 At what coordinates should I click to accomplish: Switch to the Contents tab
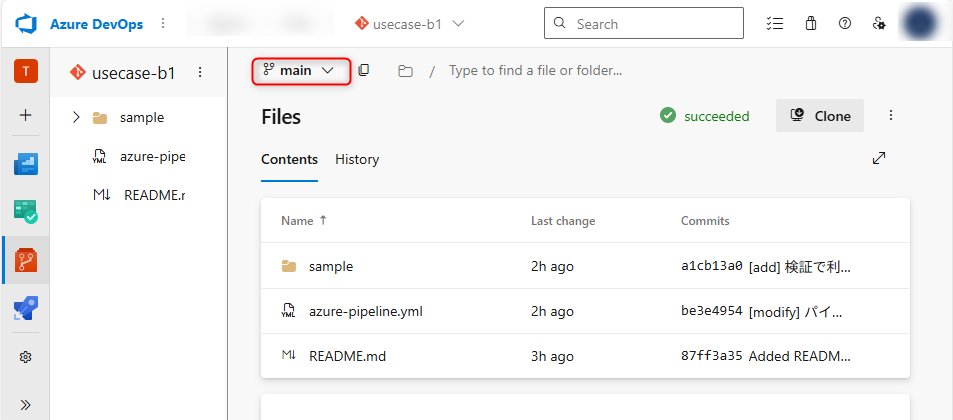289,159
